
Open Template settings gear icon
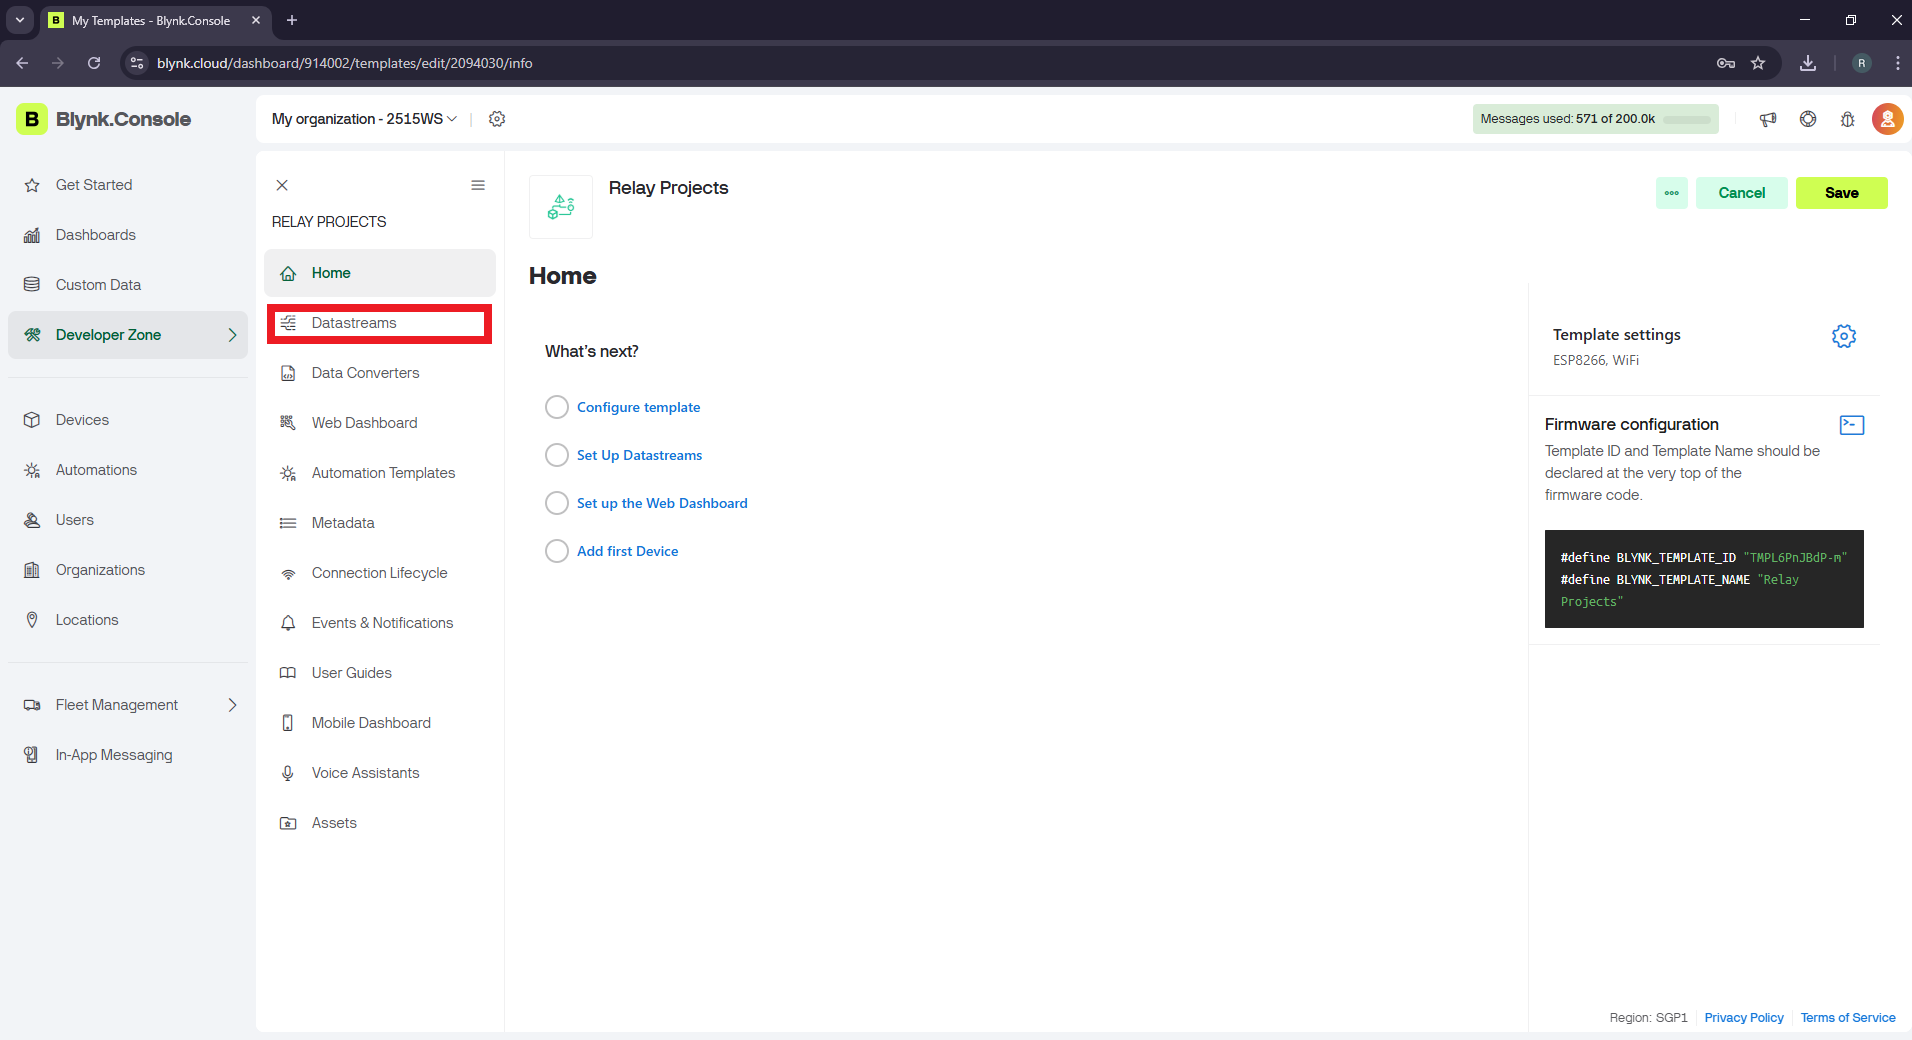(x=1843, y=336)
